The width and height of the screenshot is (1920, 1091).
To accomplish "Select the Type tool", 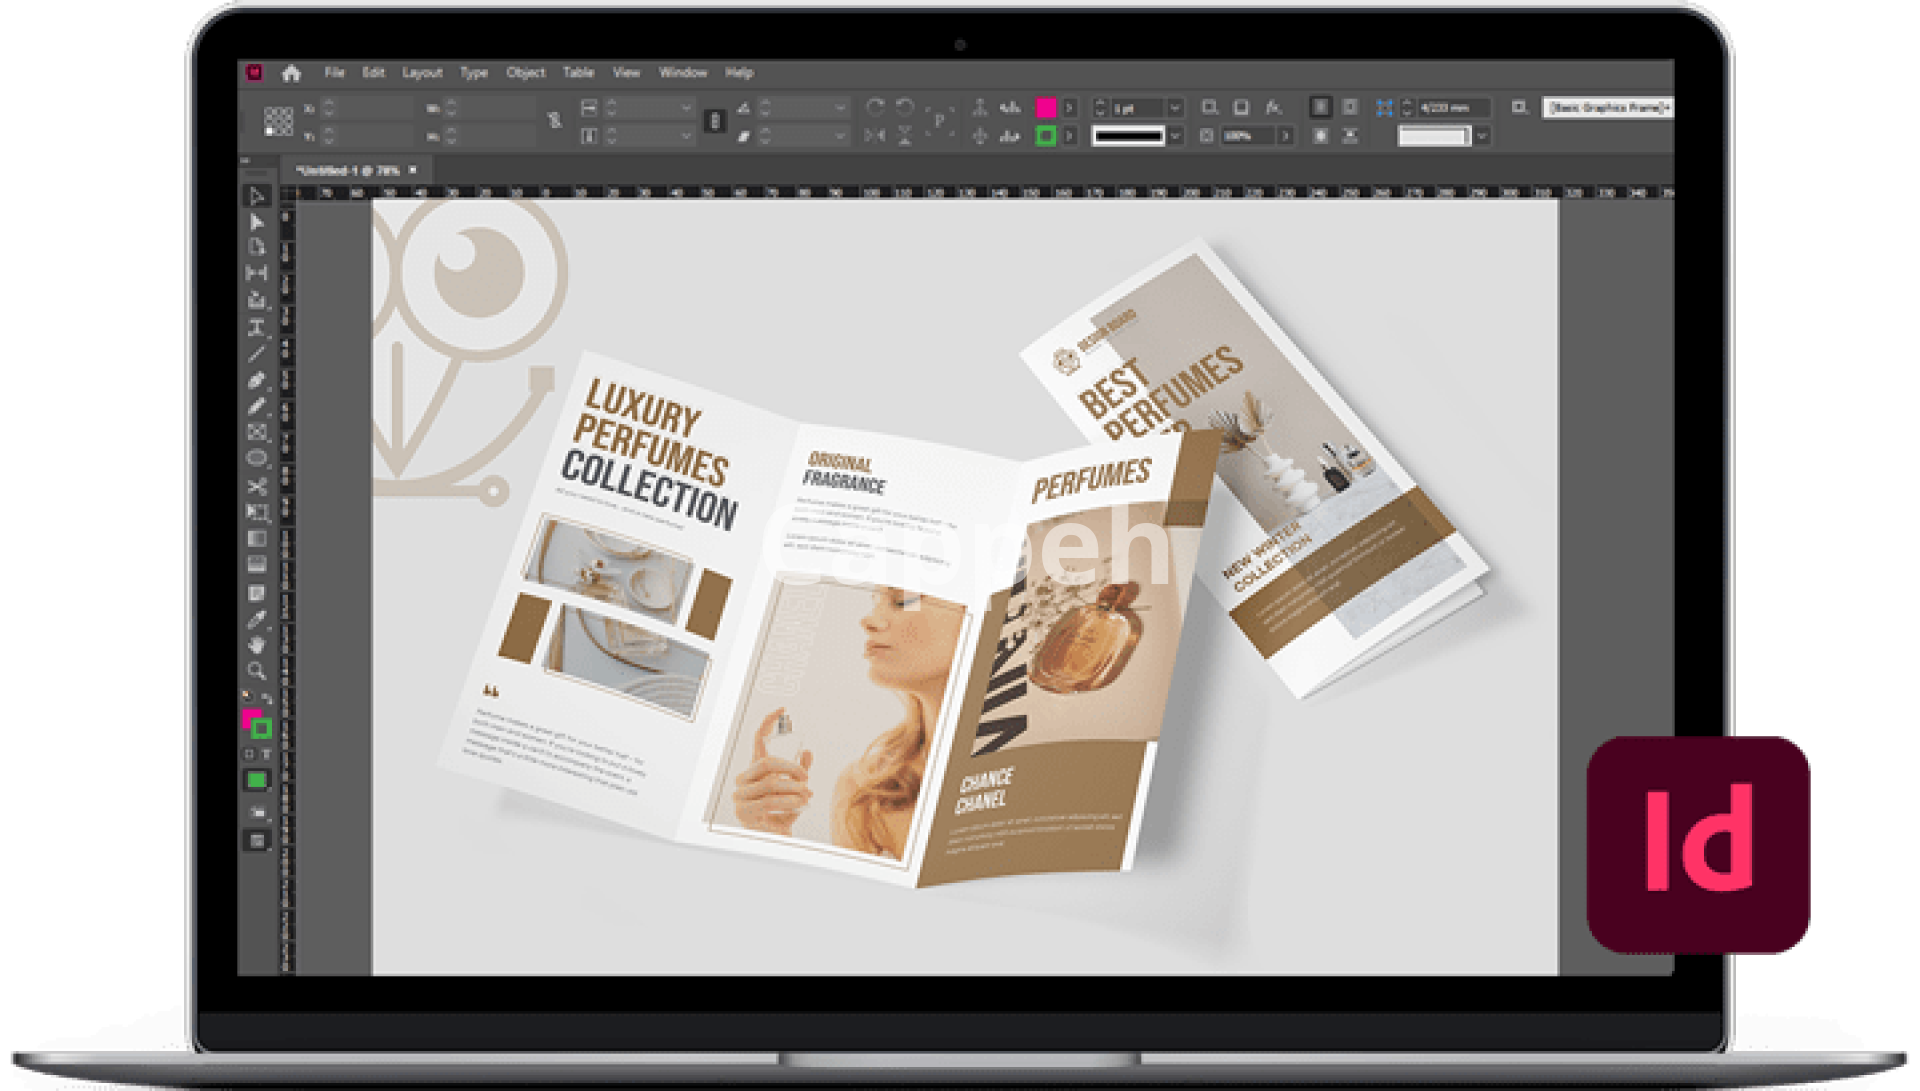I will point(257,327).
